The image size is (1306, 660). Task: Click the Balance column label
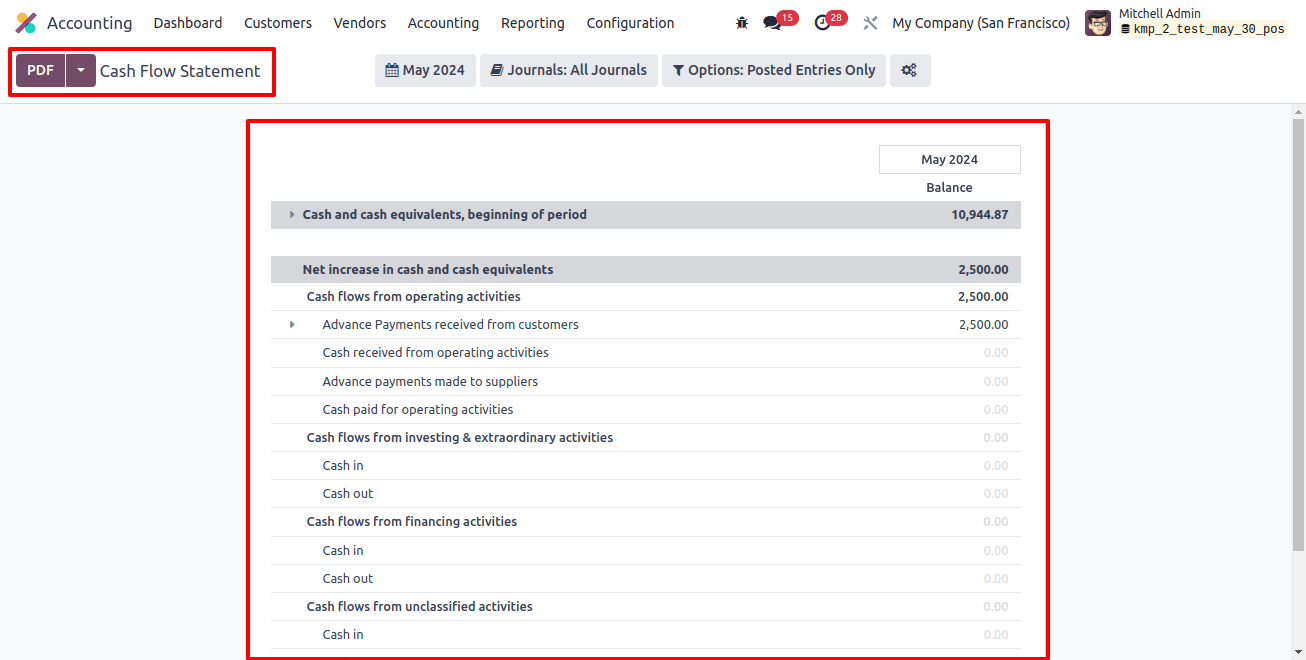tap(949, 188)
